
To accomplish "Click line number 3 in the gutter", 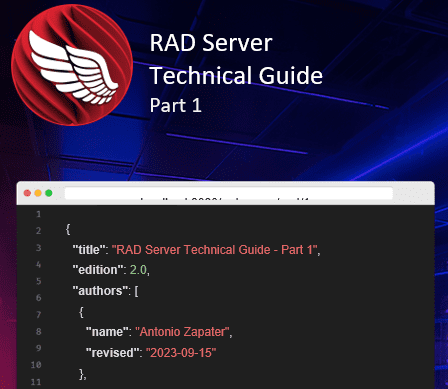I will click(38, 248).
